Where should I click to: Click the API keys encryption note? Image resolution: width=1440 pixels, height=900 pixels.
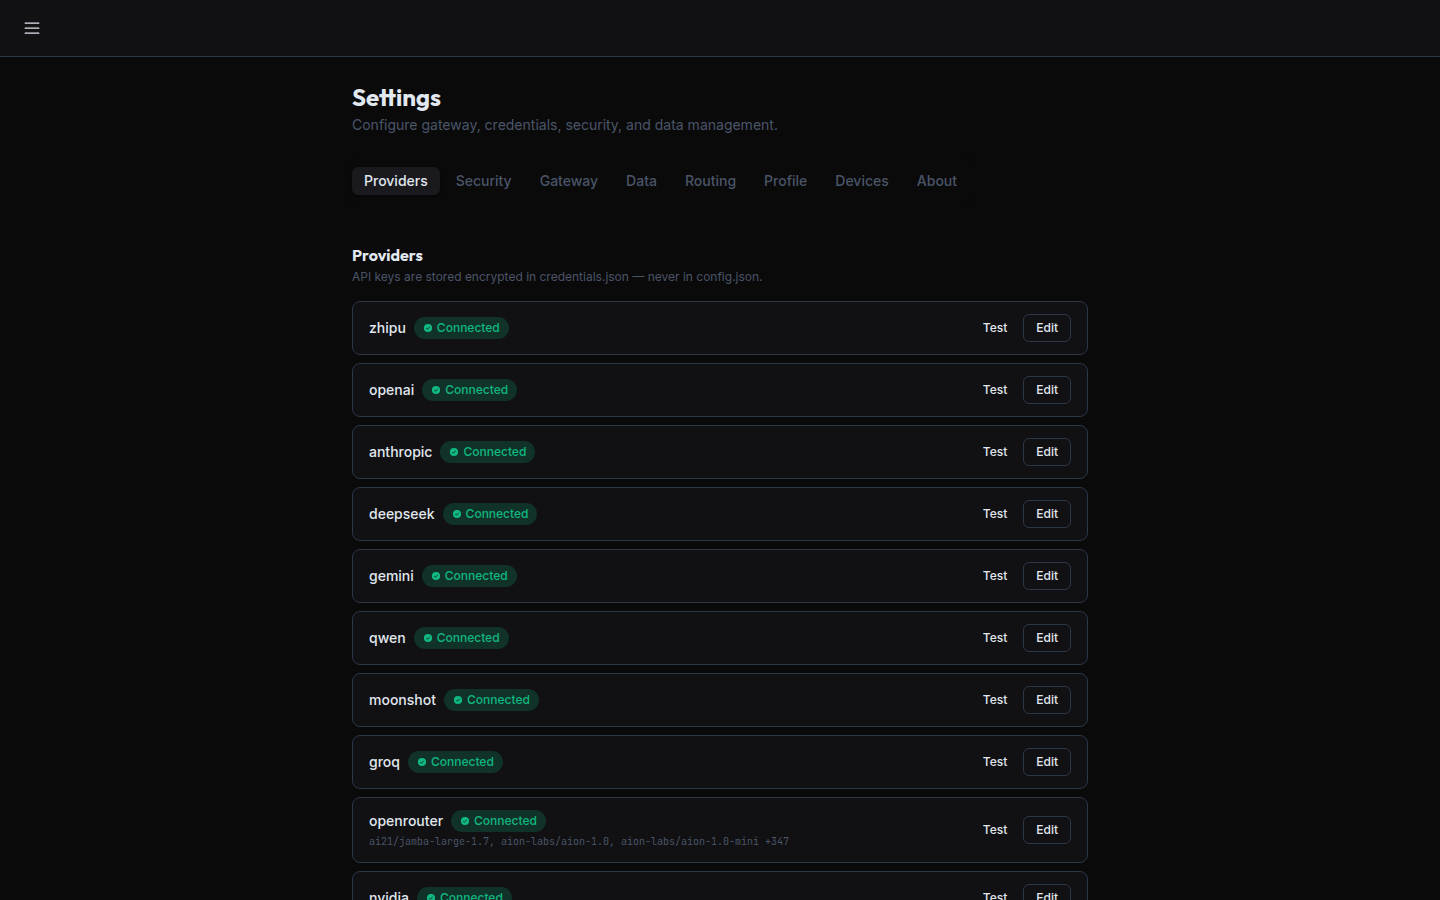[x=557, y=277]
